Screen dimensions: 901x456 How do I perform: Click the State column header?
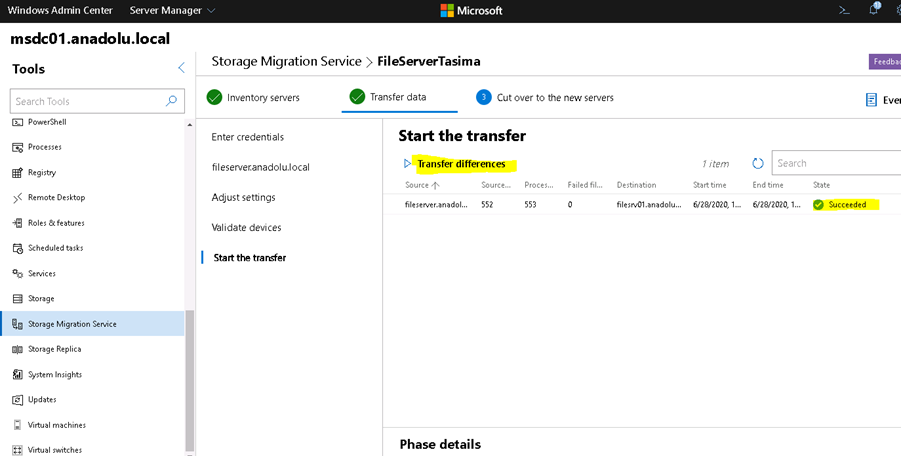(x=821, y=185)
